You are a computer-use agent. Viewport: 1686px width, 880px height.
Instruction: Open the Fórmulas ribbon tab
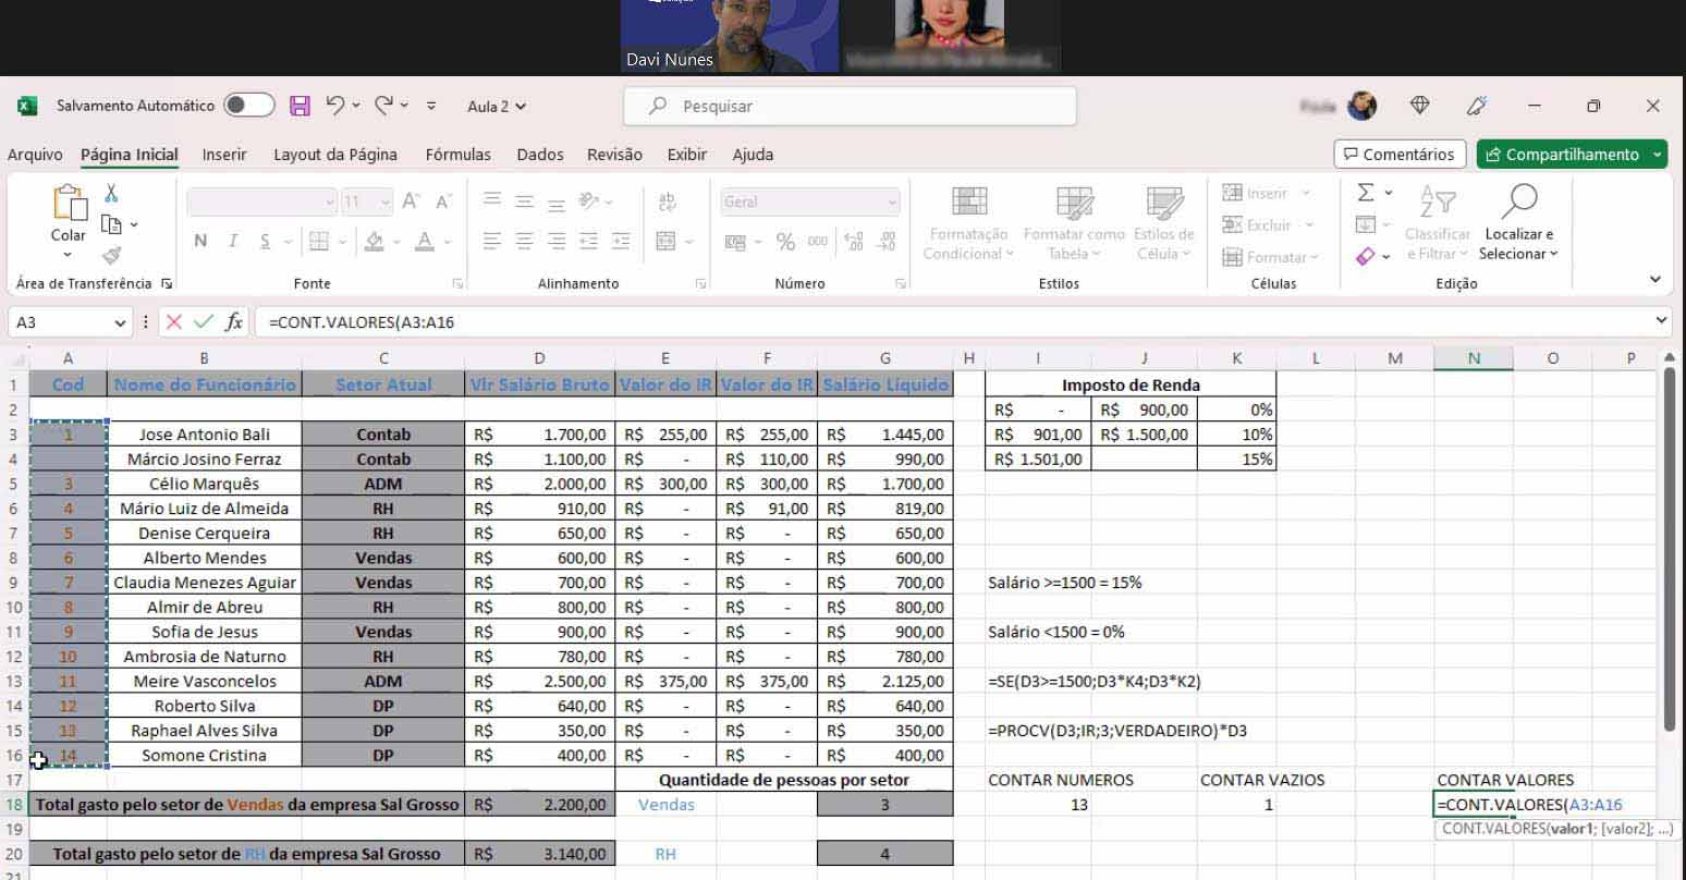pos(458,154)
